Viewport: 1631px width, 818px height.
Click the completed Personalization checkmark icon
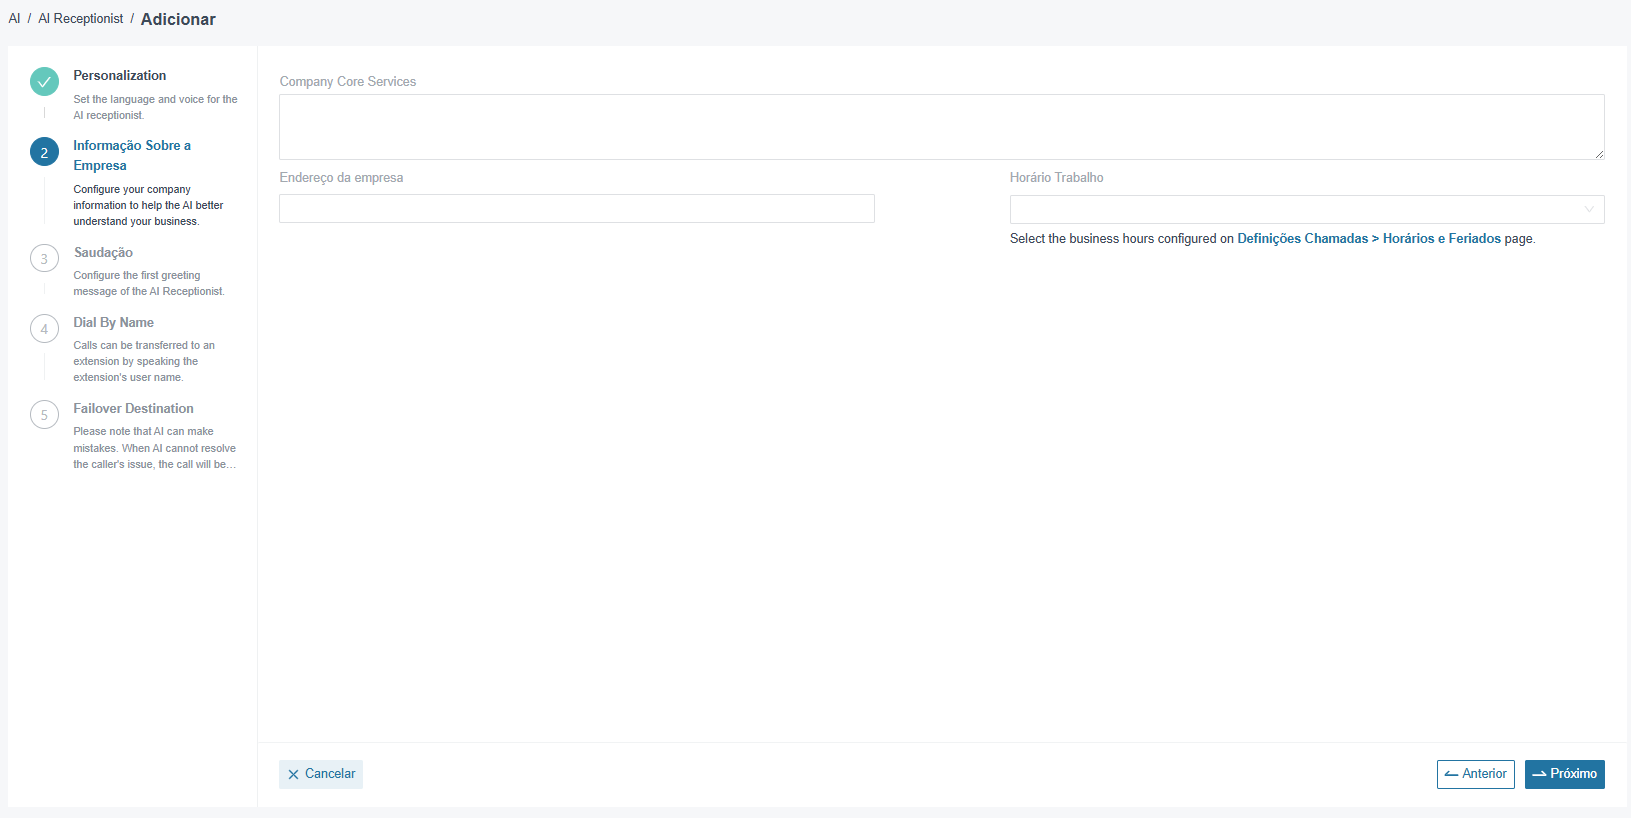pos(44,82)
